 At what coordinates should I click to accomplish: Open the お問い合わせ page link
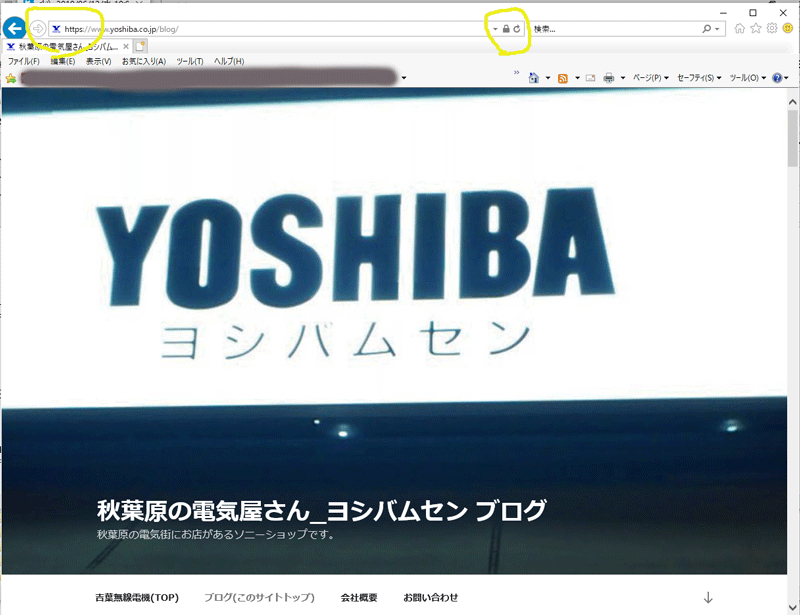[x=431, y=598]
